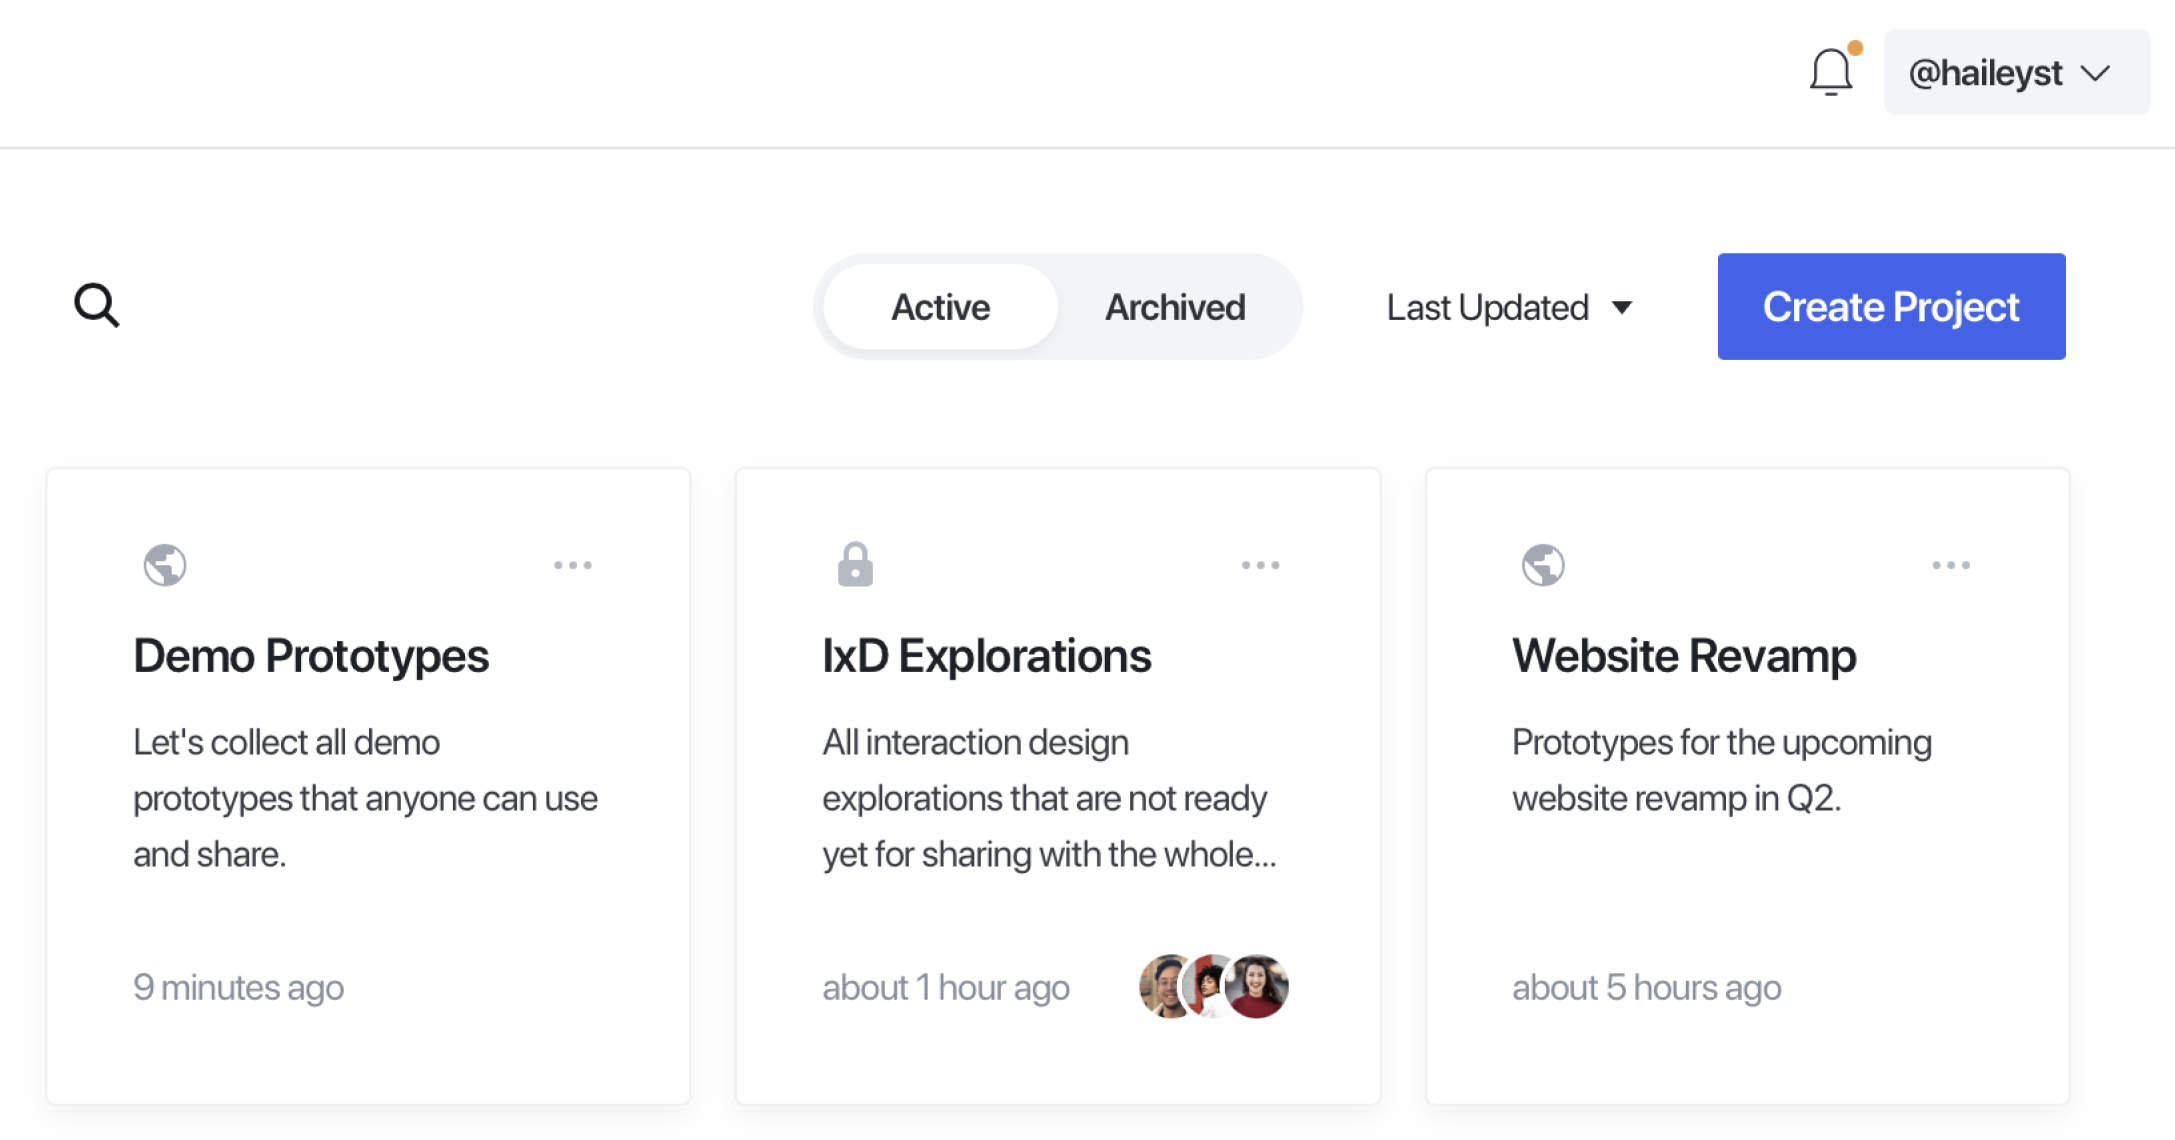The height and width of the screenshot is (1140, 2175).
Task: Open three-dot menu on Website Revamp card
Action: click(1951, 565)
